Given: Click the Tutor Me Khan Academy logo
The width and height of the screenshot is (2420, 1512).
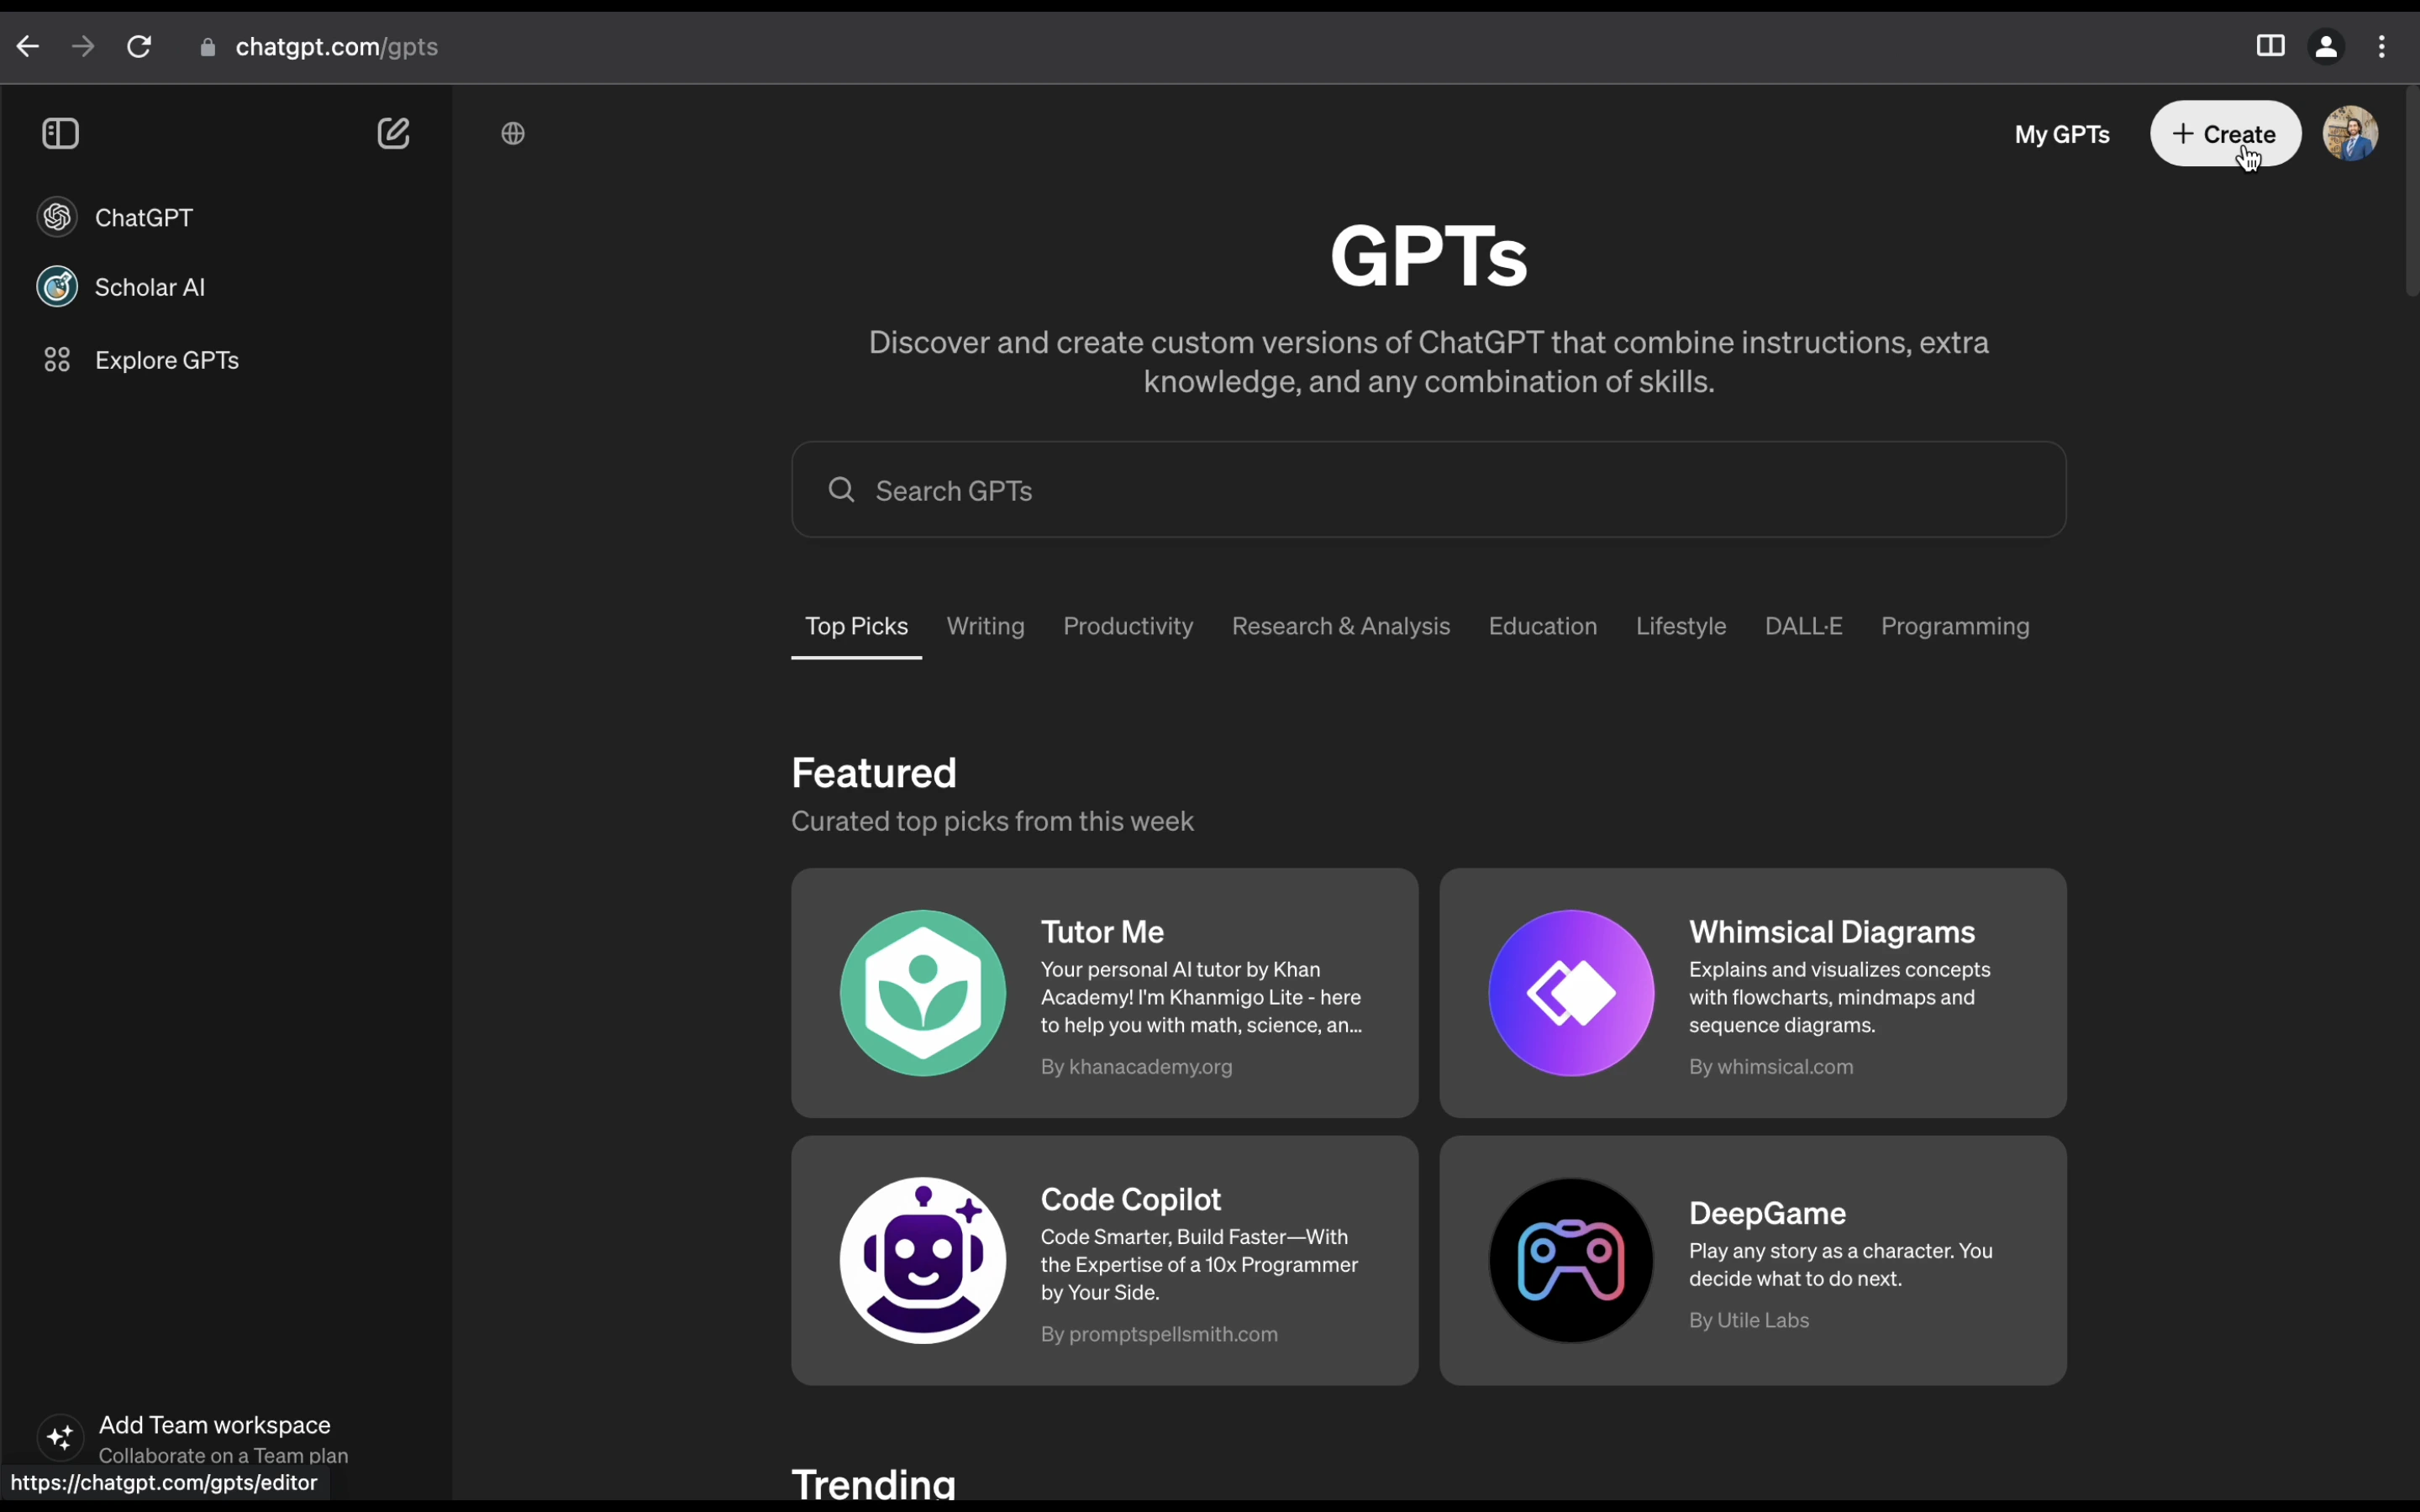Looking at the screenshot, I should point(923,993).
